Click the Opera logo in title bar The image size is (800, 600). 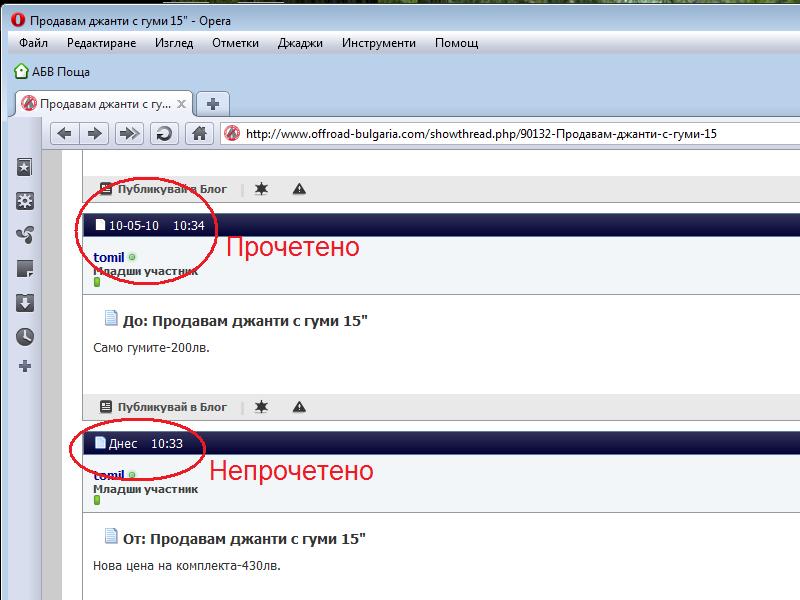(x=18, y=20)
